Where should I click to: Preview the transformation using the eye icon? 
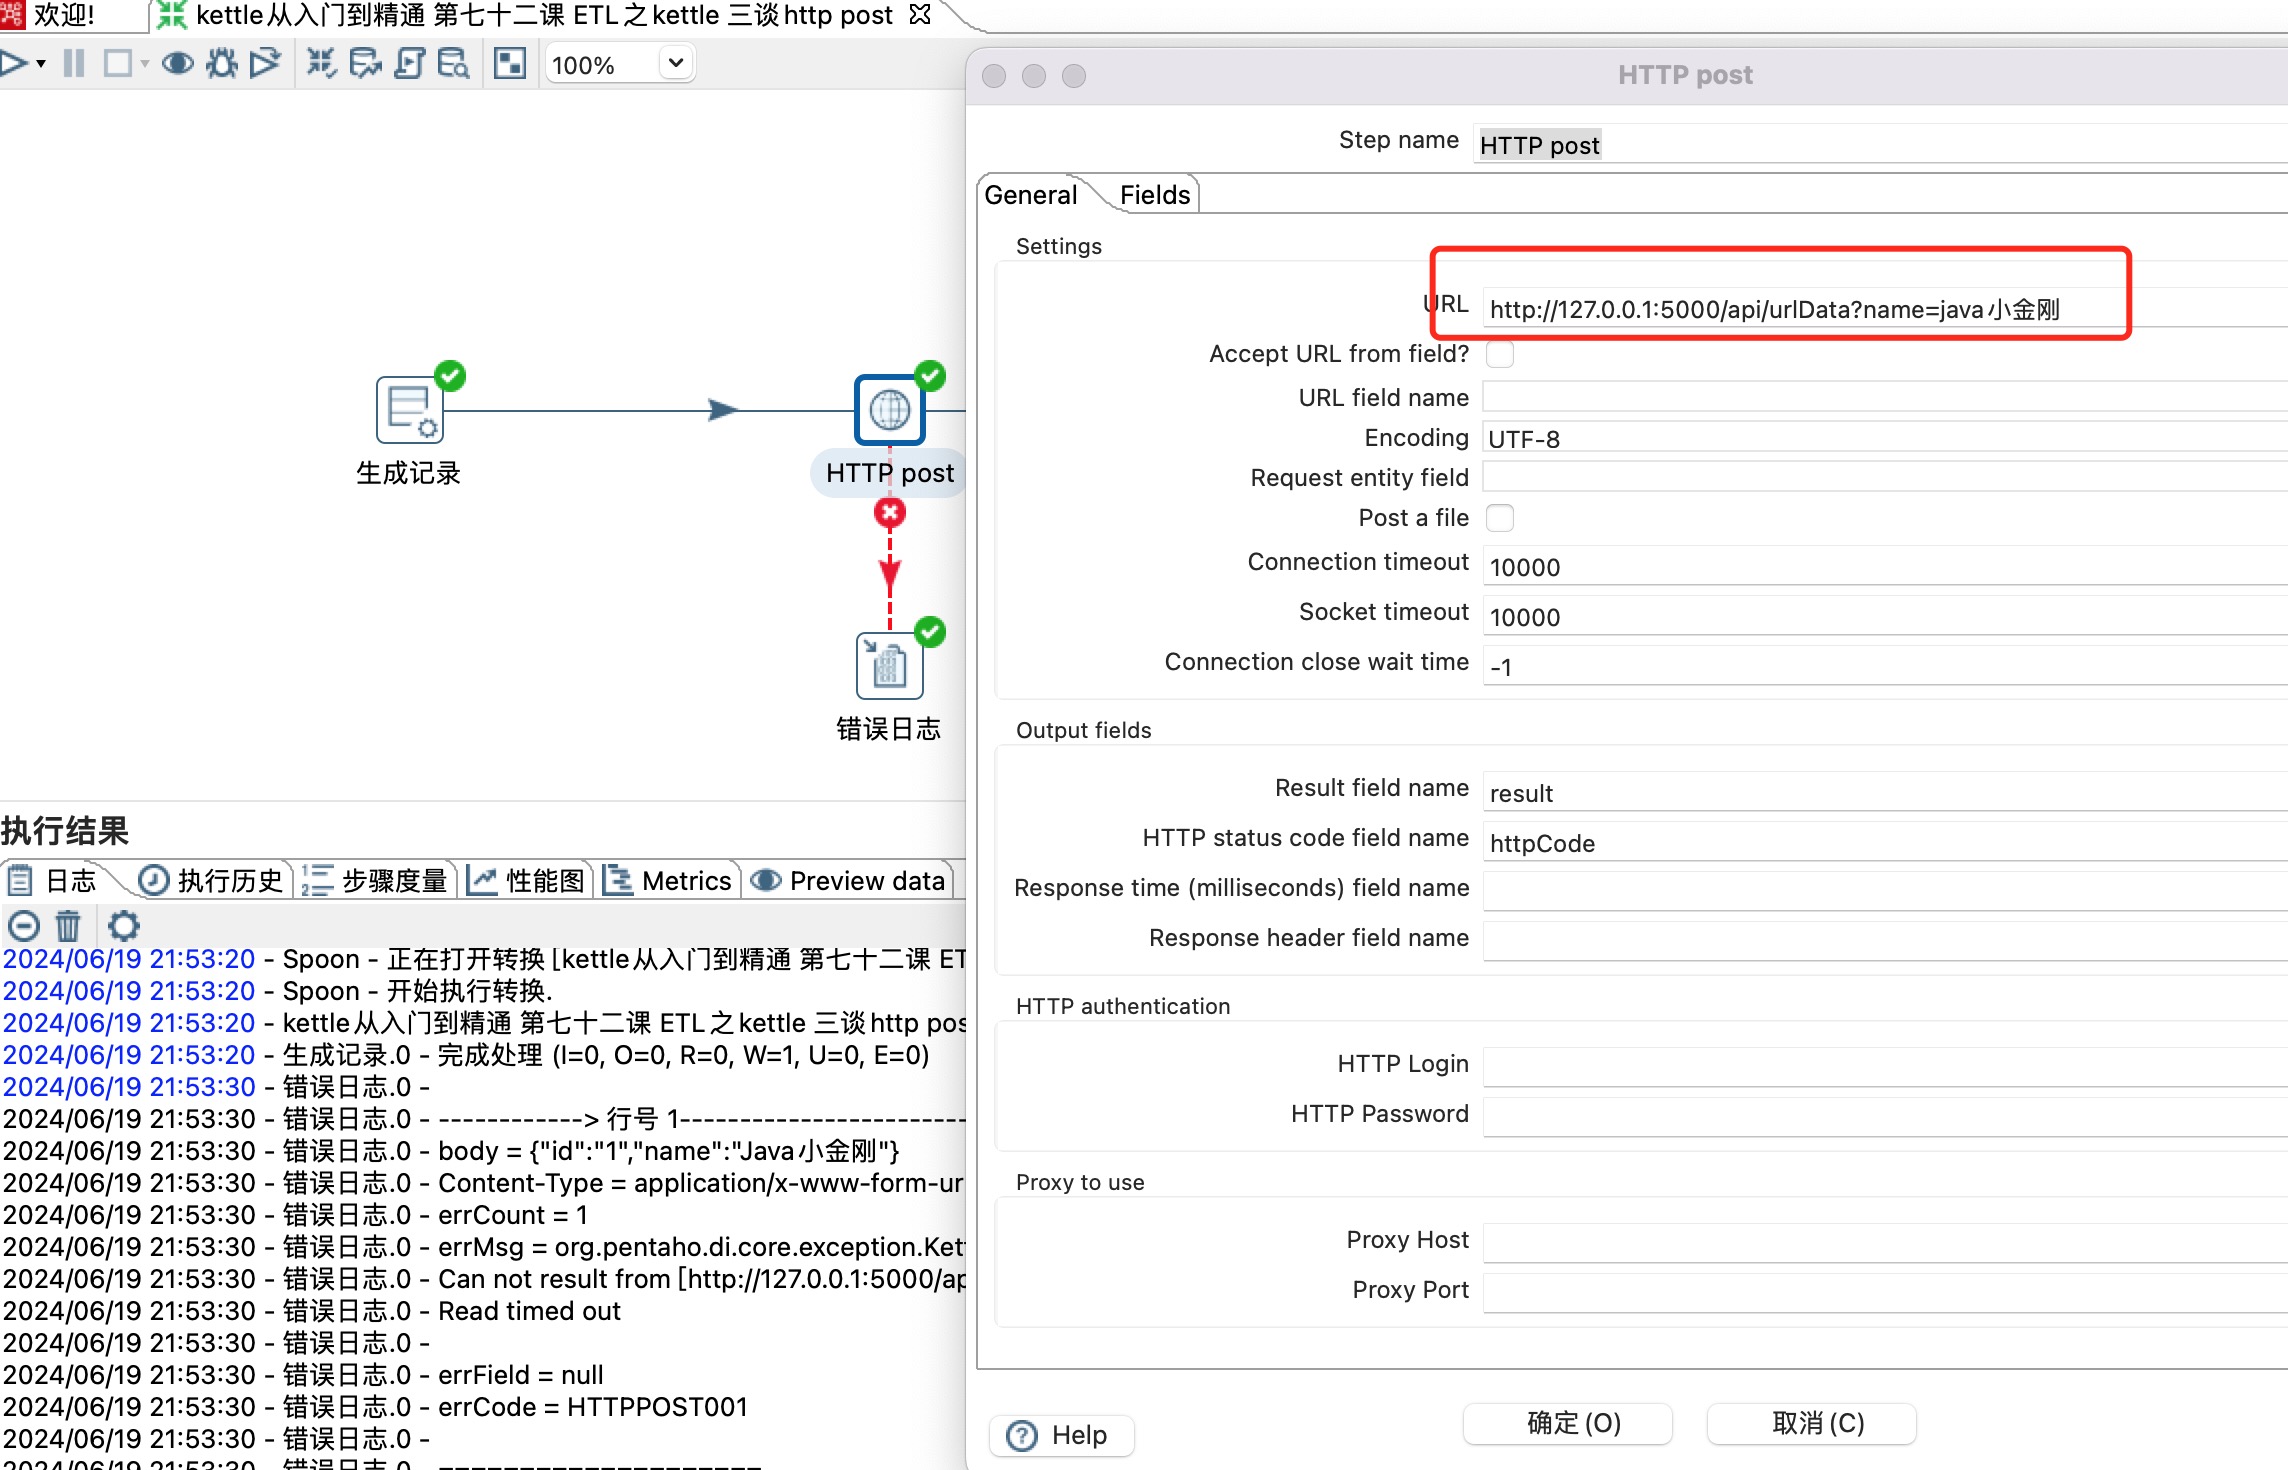click(178, 63)
